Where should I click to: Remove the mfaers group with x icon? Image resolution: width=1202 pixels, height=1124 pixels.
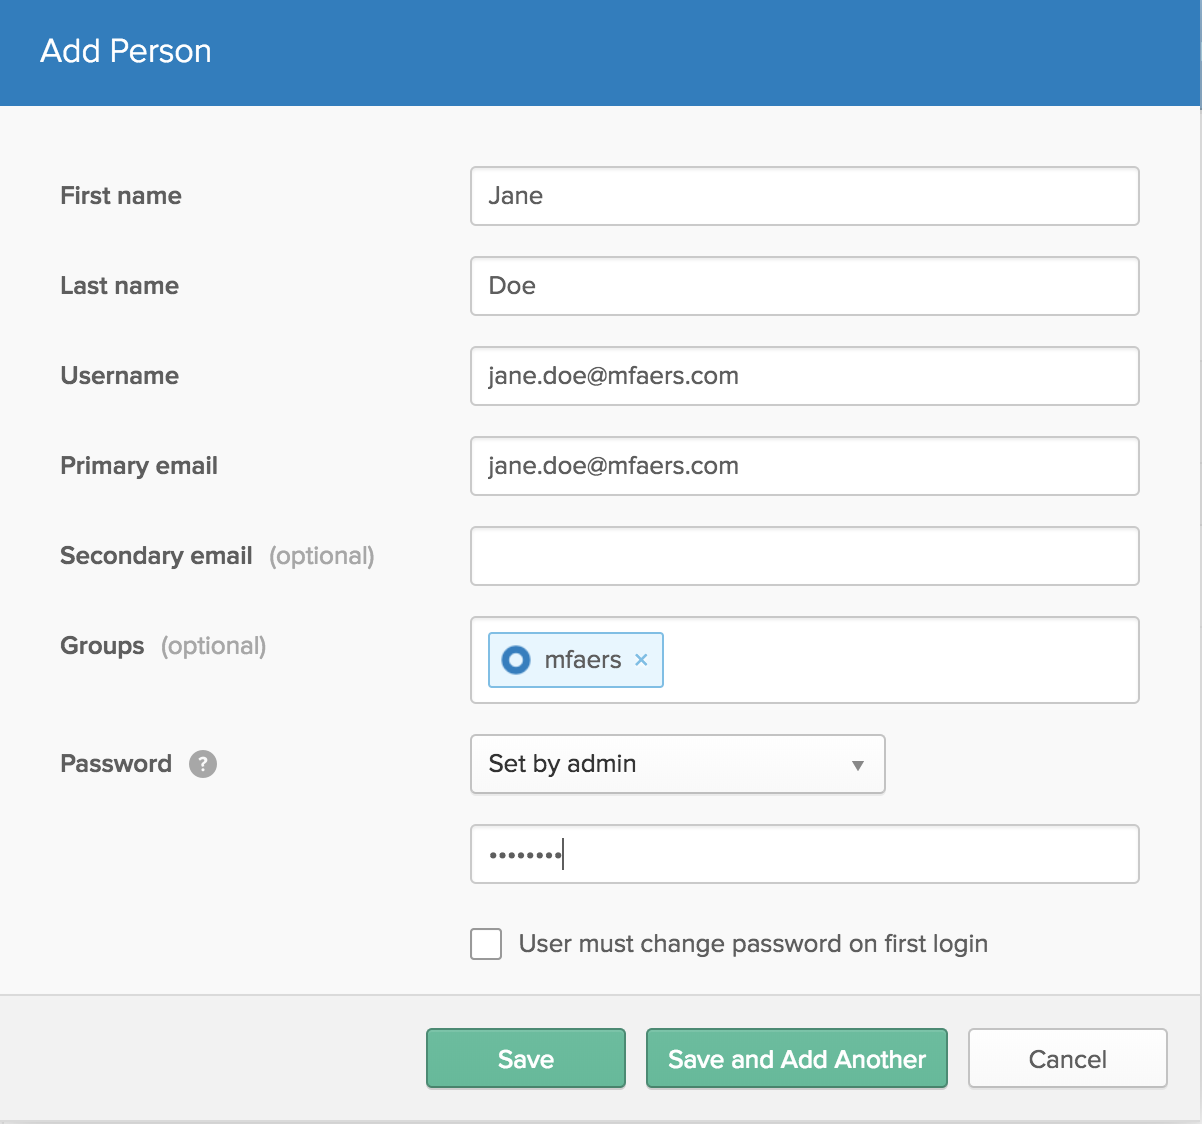tap(641, 660)
